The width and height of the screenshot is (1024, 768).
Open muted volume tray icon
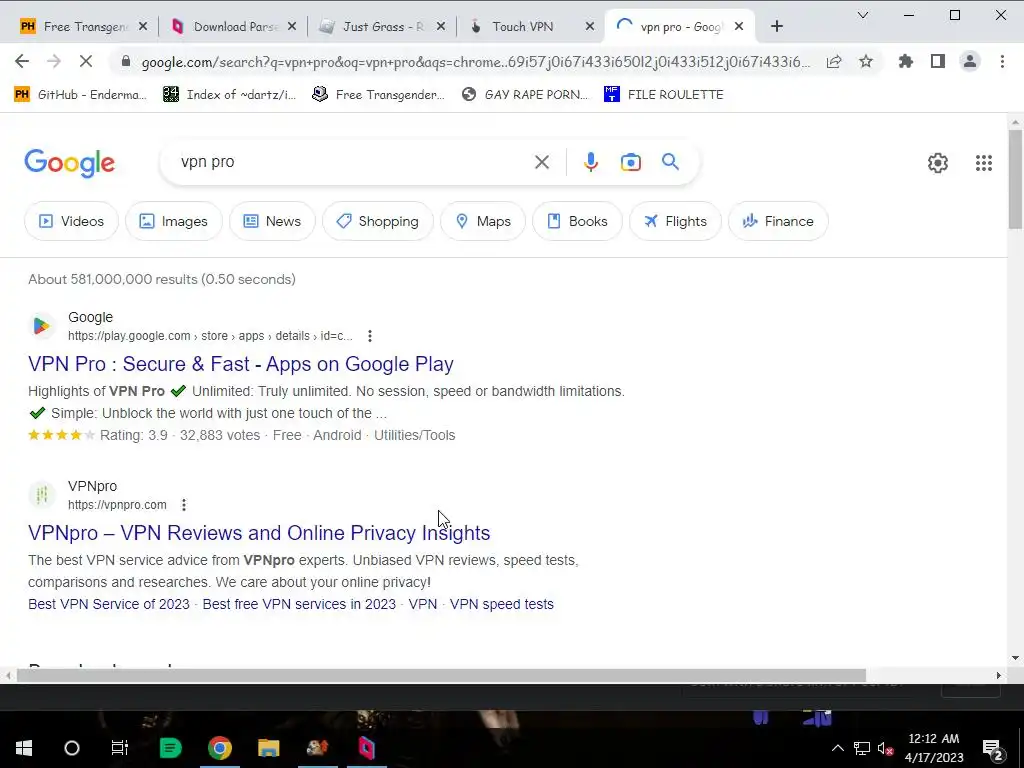tap(886, 748)
